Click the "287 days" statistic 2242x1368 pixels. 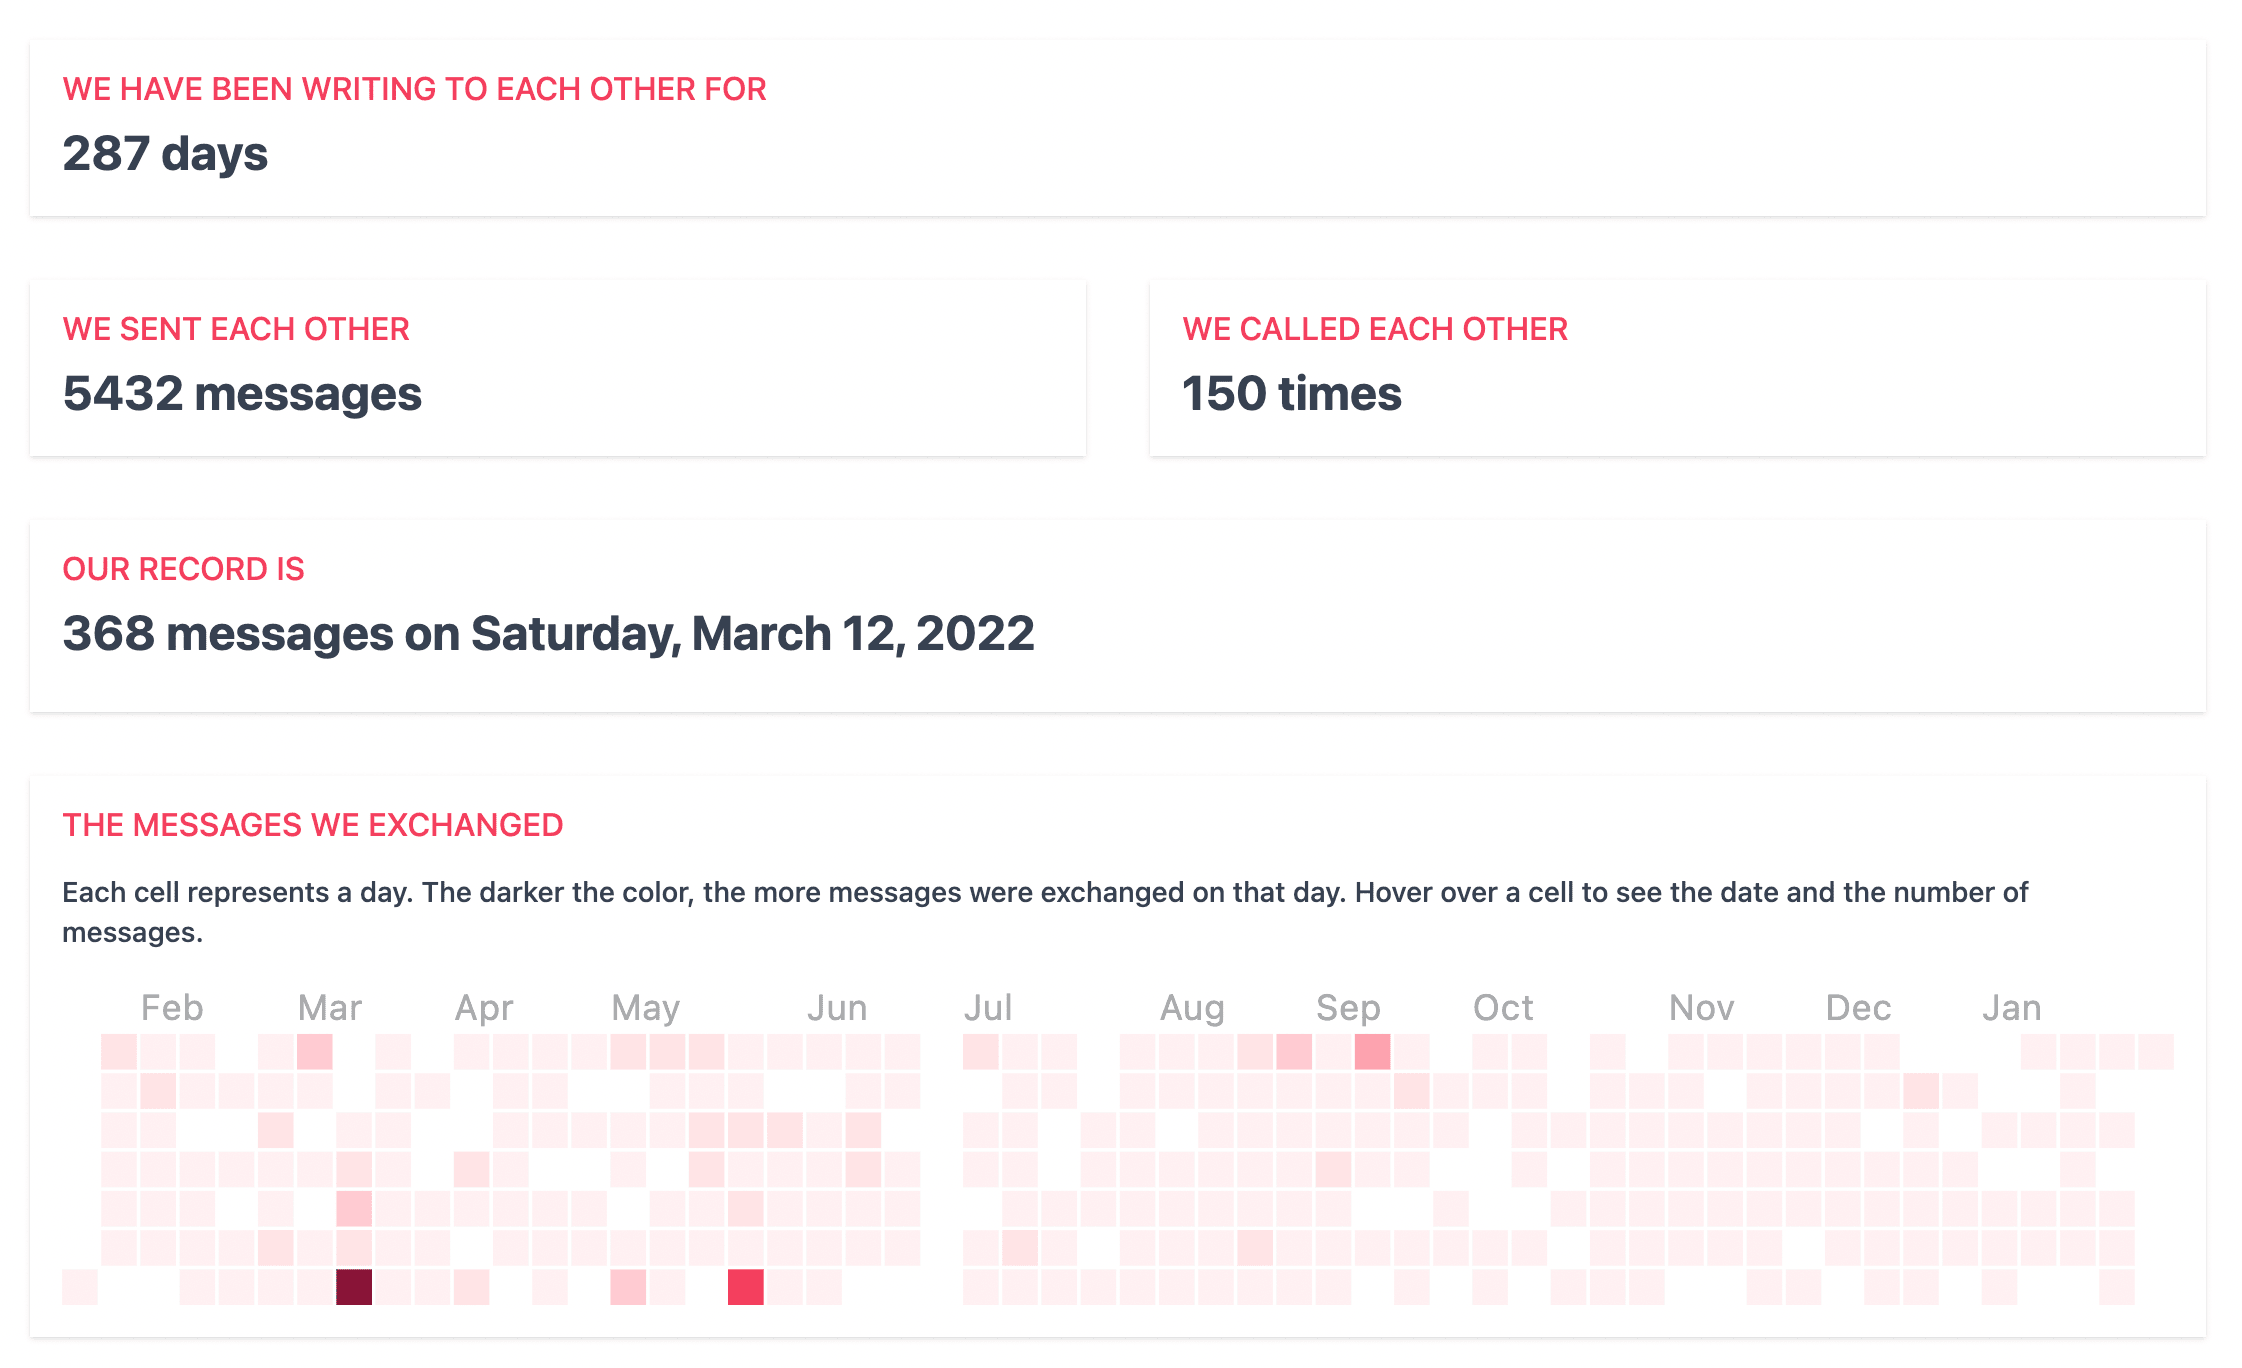click(x=165, y=154)
